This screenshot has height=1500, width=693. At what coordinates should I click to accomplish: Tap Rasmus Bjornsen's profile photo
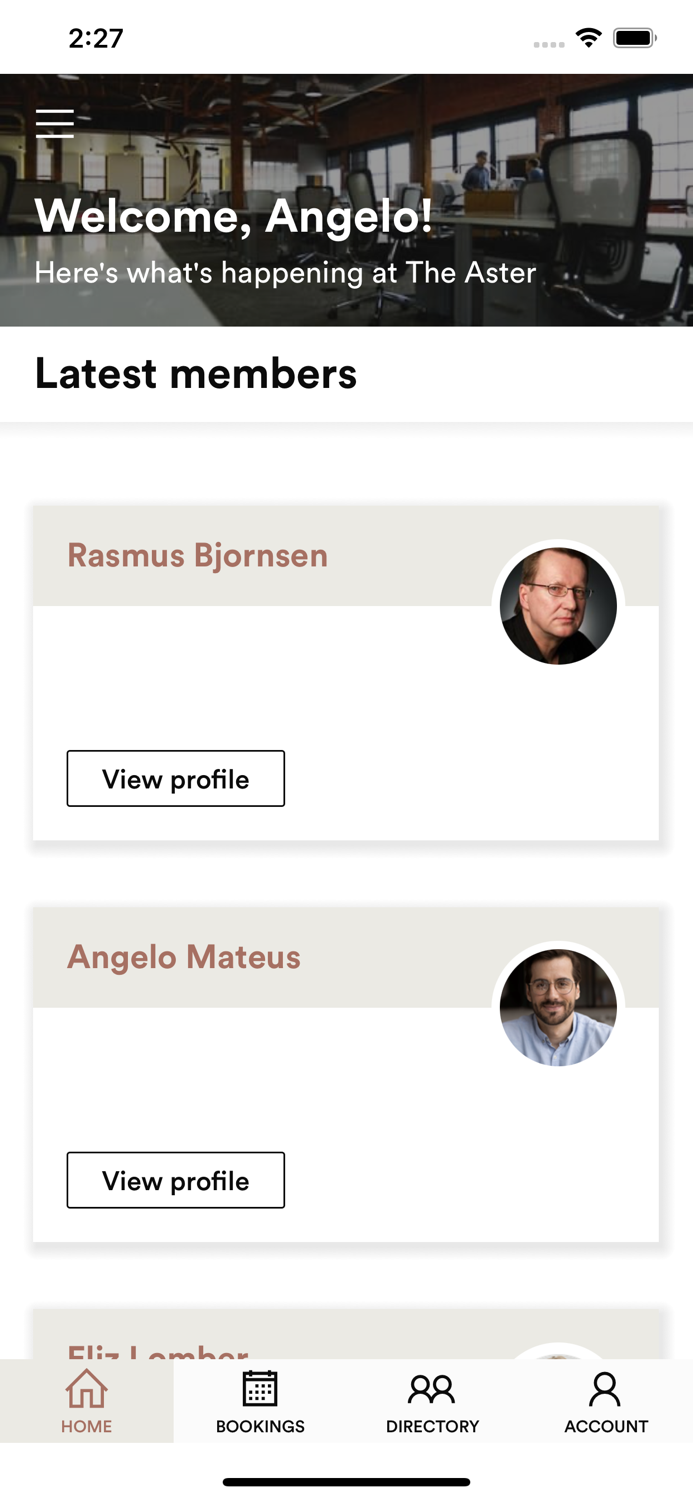[x=558, y=606]
